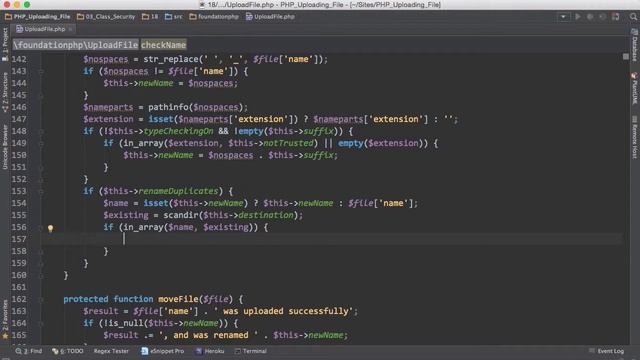Show the Project tool window
Image resolution: width=640 pixels, height=360 pixels.
[x=5, y=44]
